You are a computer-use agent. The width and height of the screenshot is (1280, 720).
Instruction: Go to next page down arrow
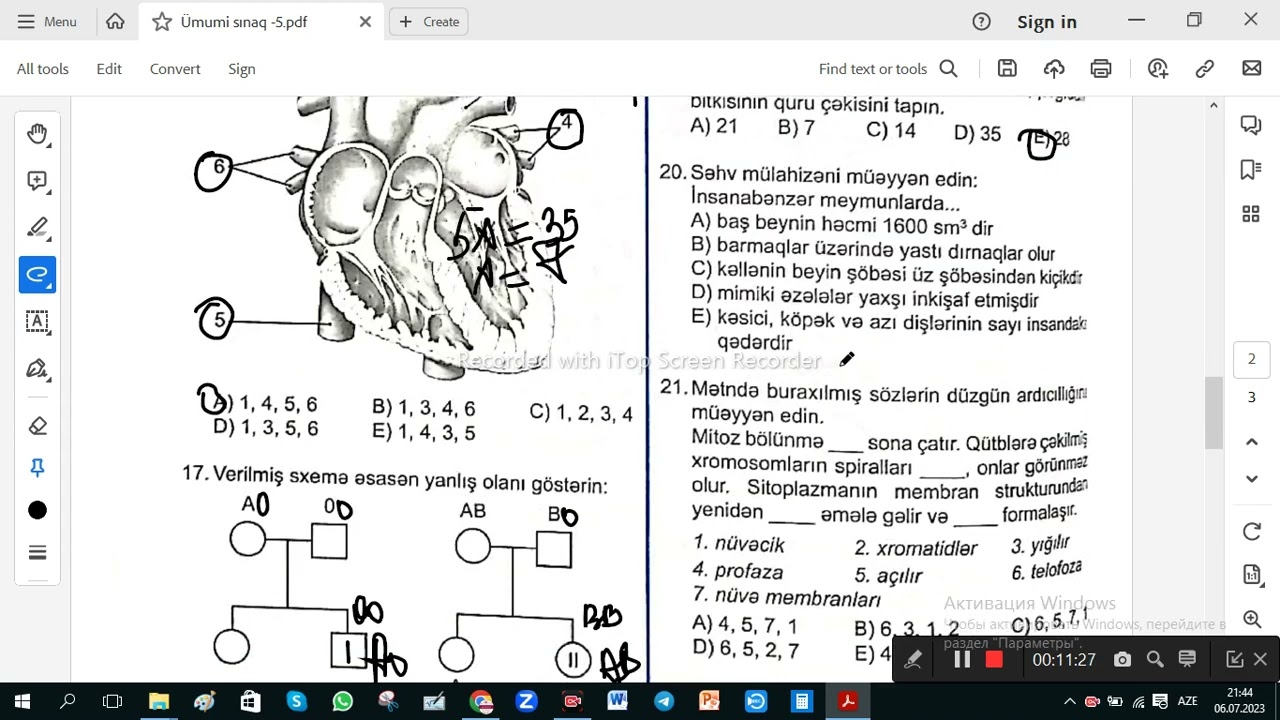[x=1251, y=479]
